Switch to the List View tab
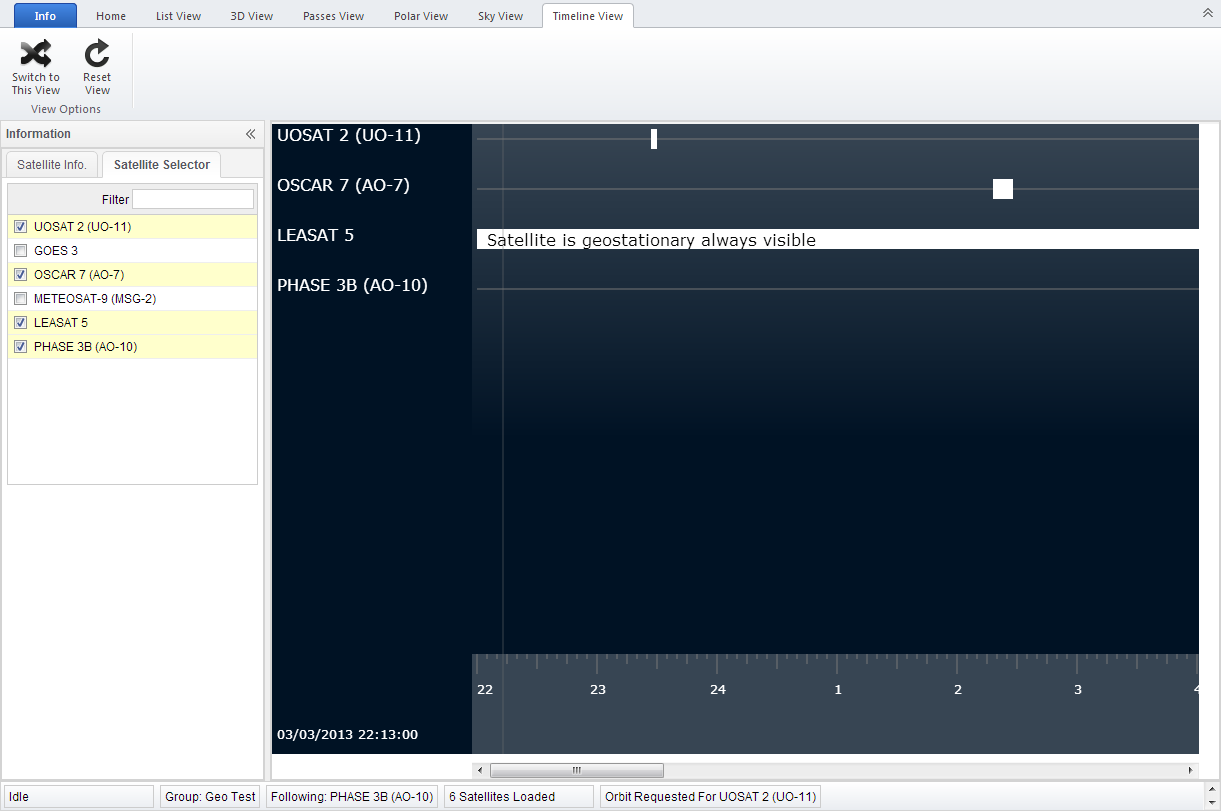The image size is (1221, 811). pos(179,16)
